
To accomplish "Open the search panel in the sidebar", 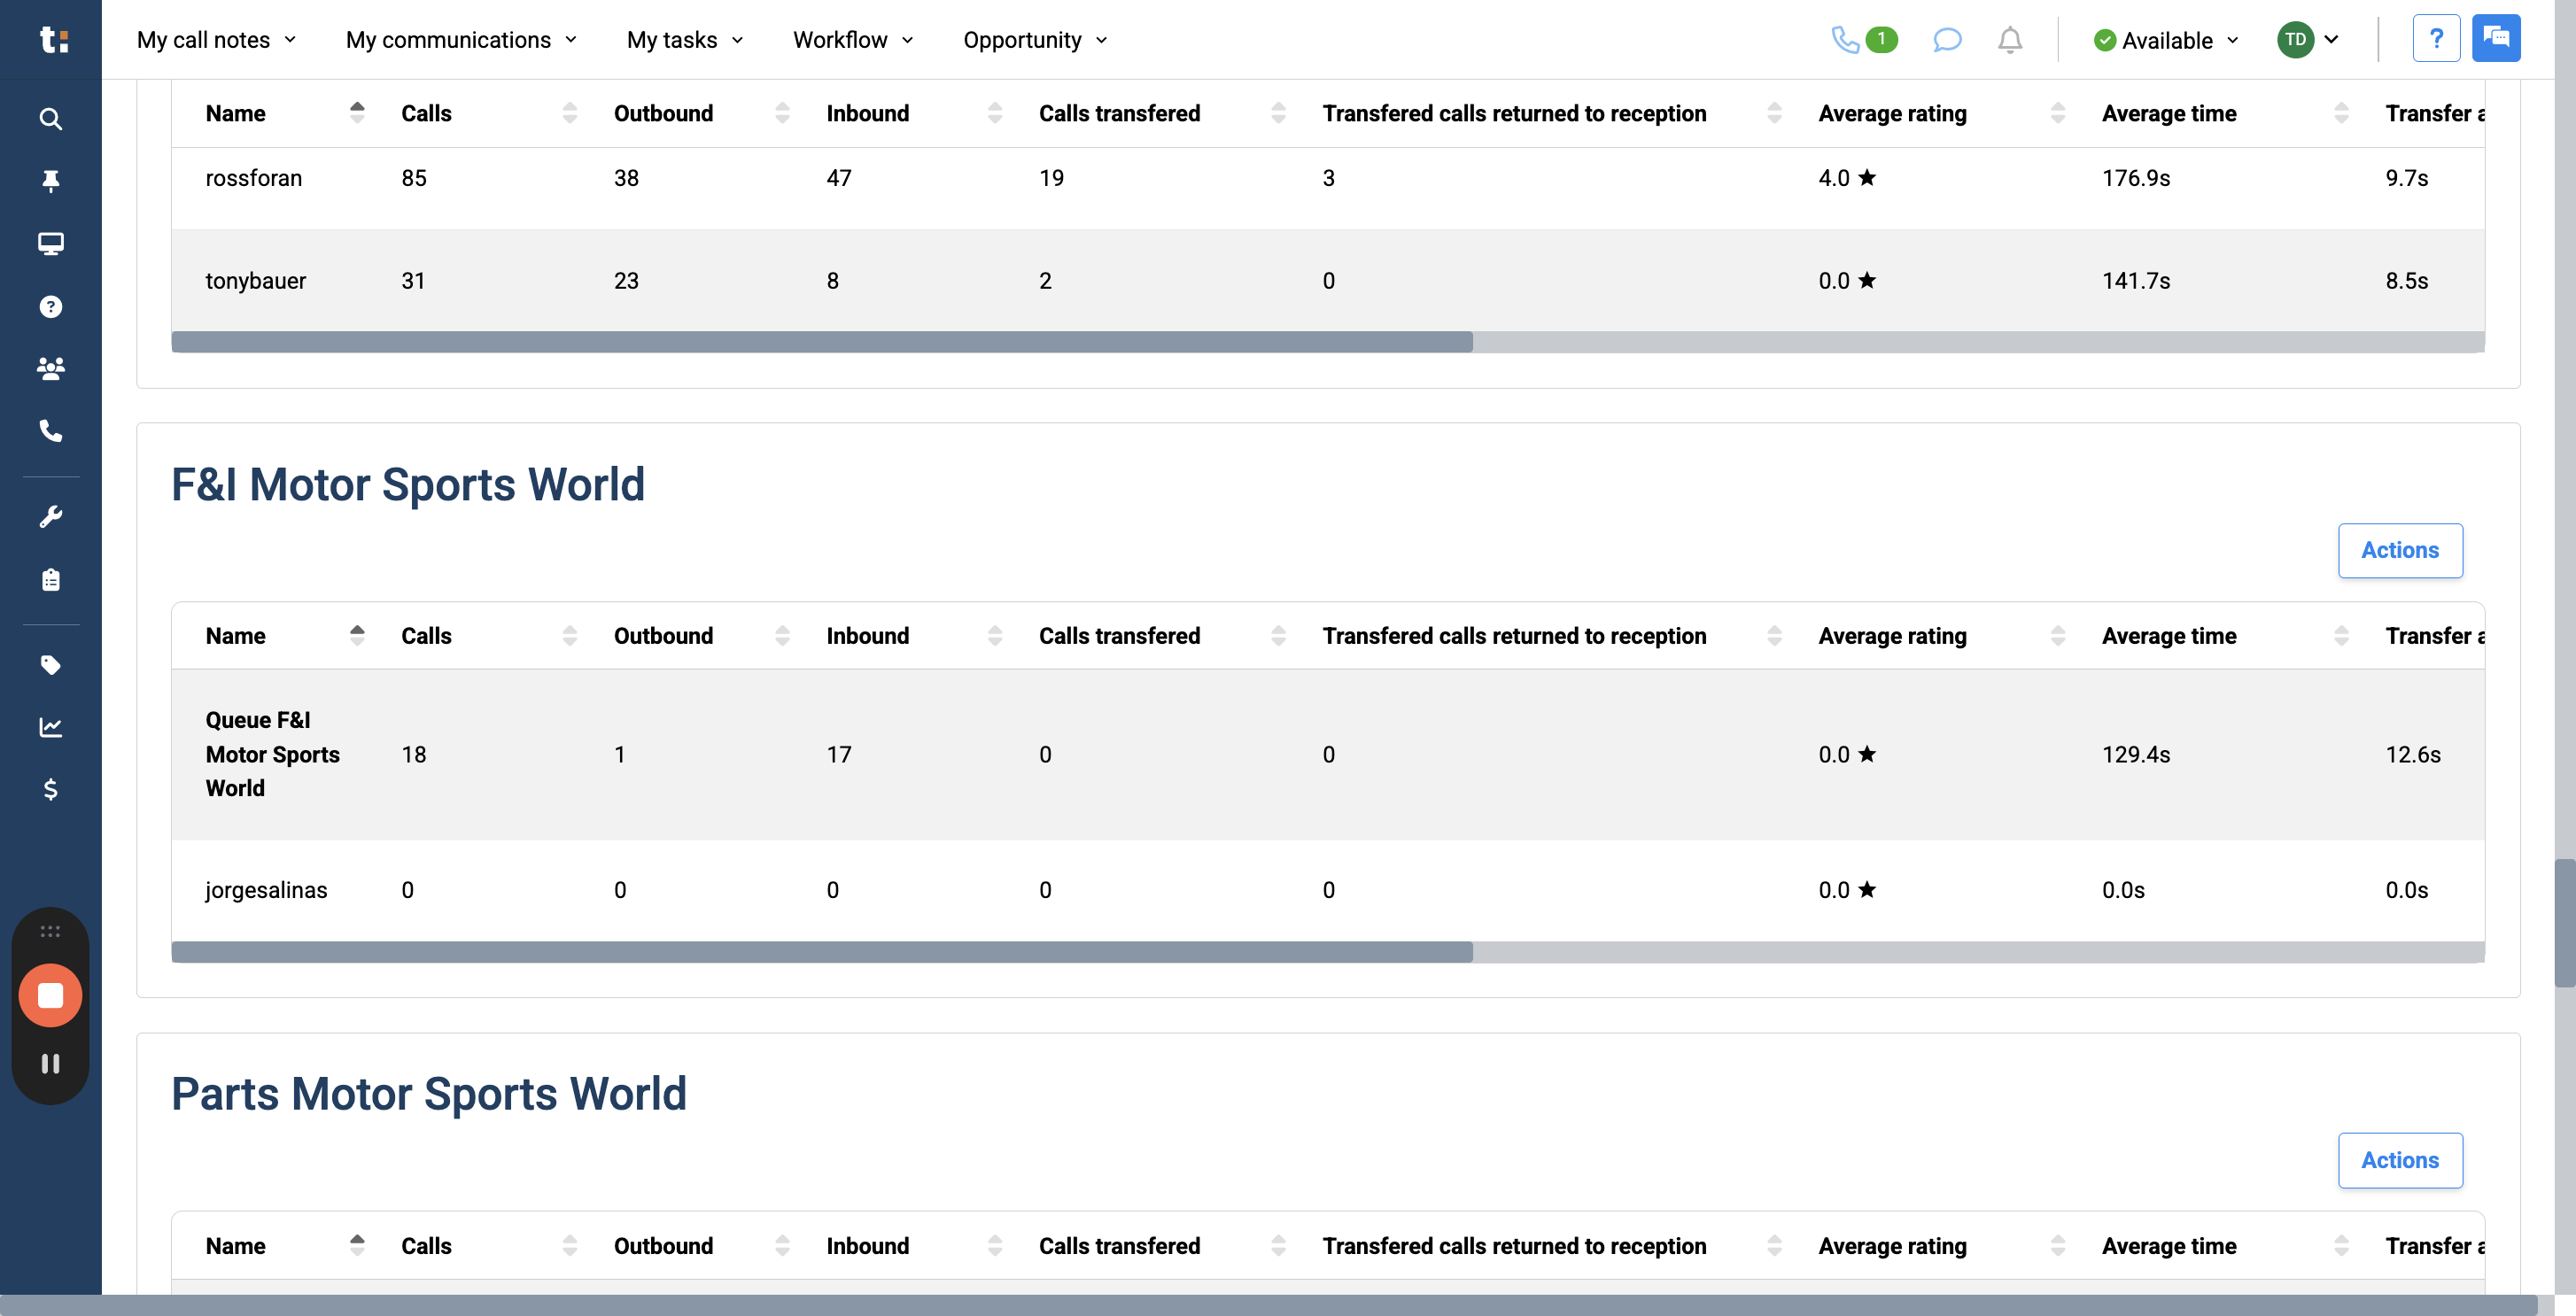I will pos(50,118).
